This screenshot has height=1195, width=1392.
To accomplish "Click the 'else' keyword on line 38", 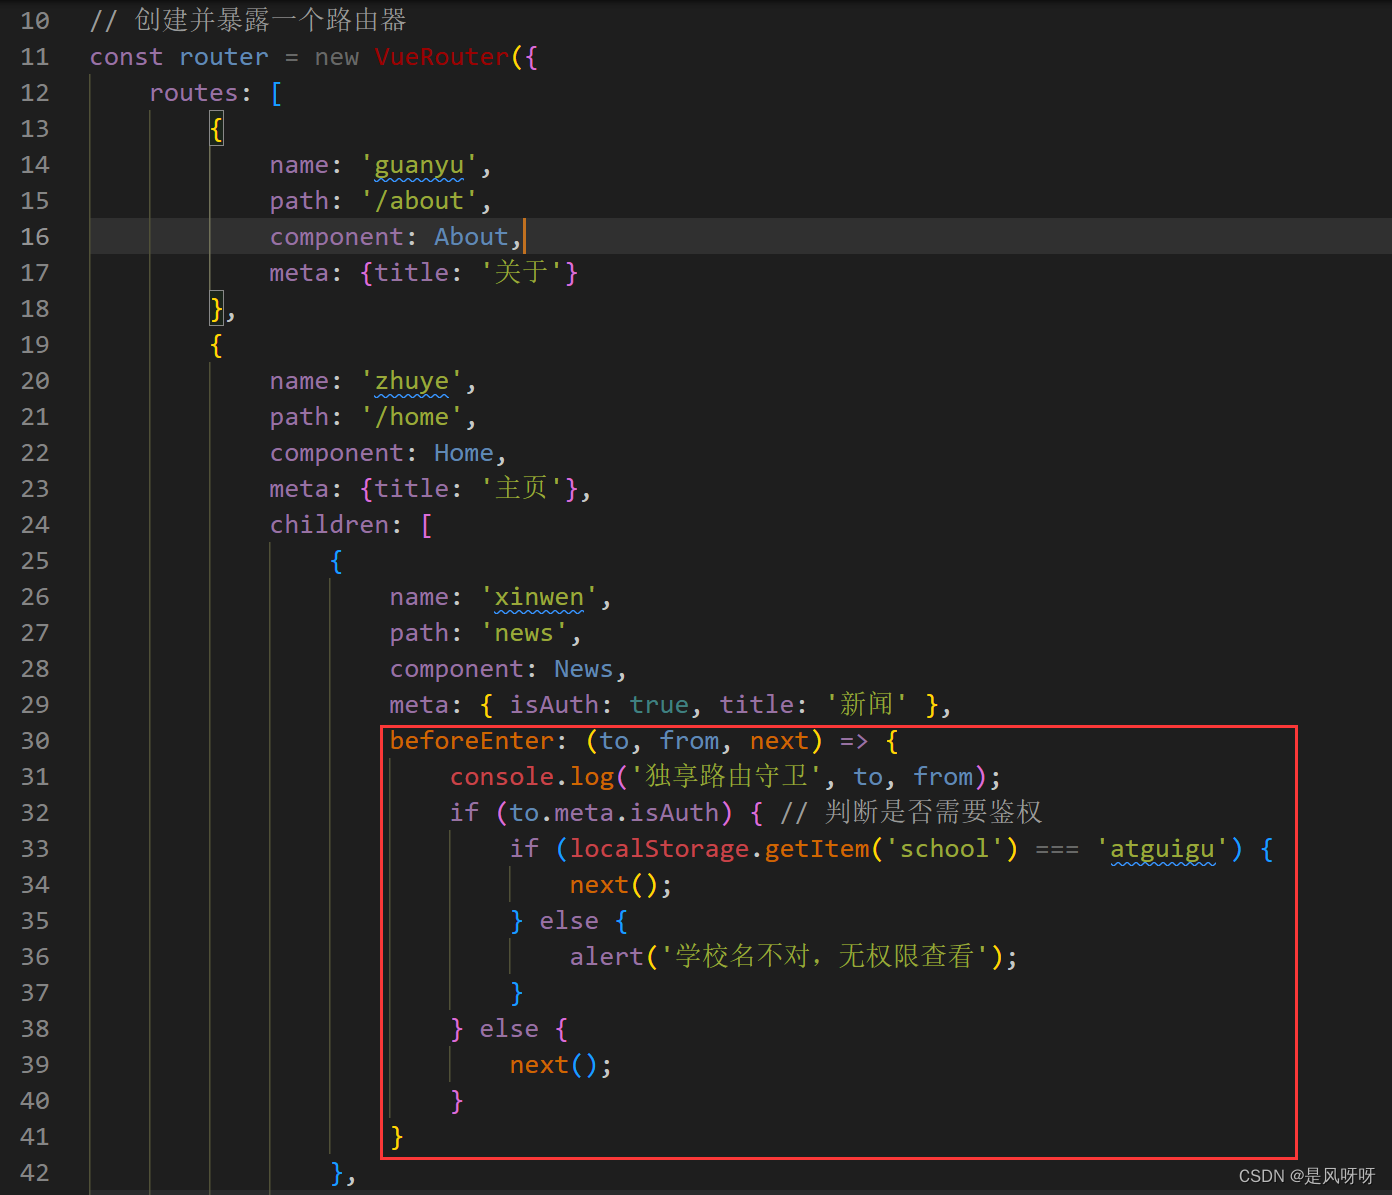I will click(x=509, y=1029).
